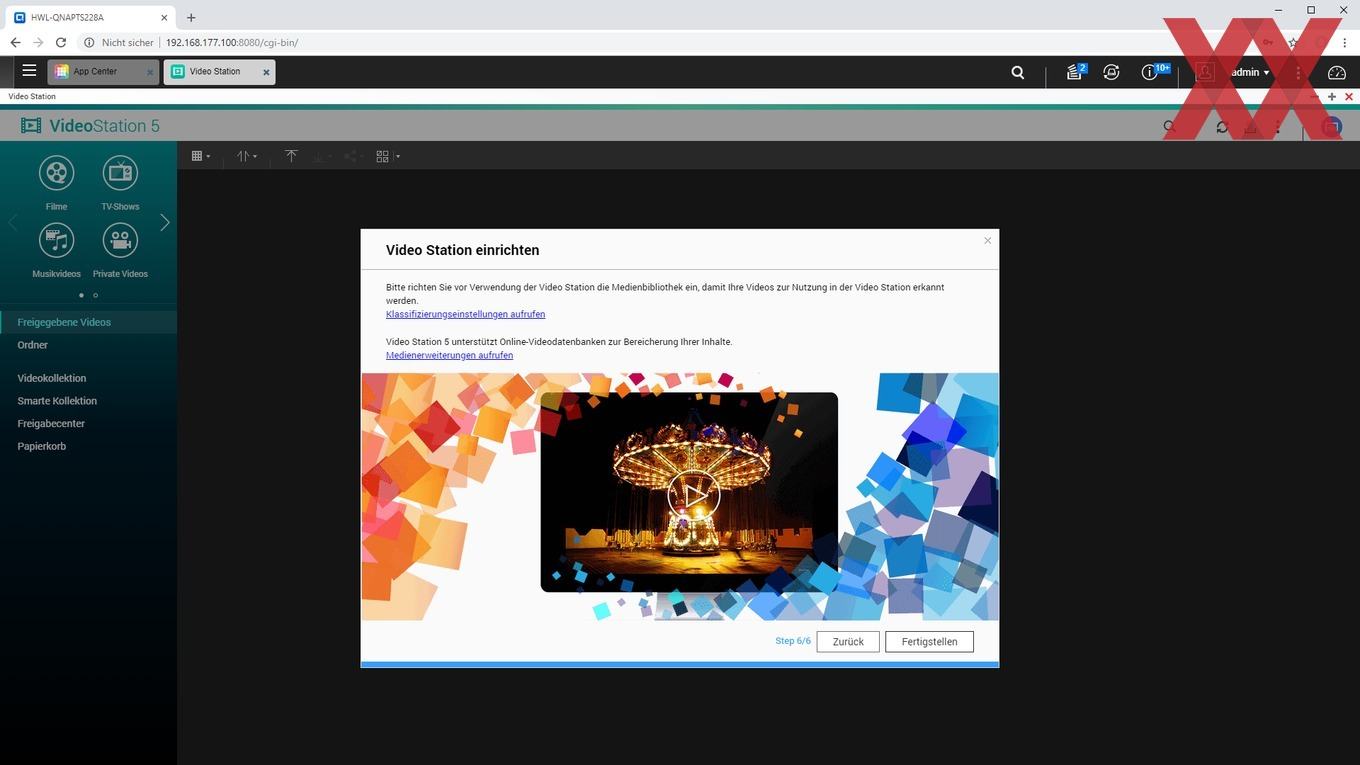
Task: Click the download toolbar icon
Action: pyautogui.click(x=320, y=156)
